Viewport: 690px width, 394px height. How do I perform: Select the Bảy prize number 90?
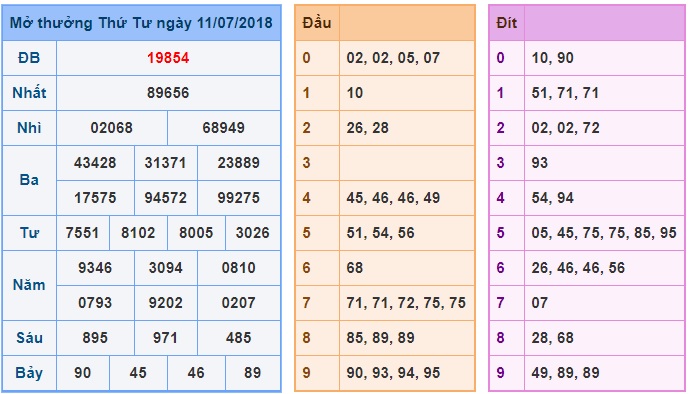[x=82, y=373]
